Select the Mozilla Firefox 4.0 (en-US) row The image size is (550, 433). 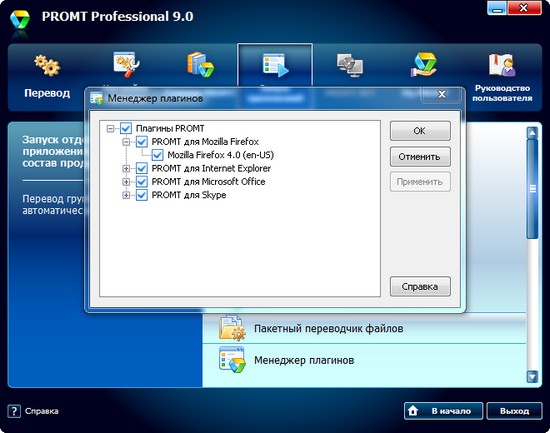pyautogui.click(x=220, y=155)
